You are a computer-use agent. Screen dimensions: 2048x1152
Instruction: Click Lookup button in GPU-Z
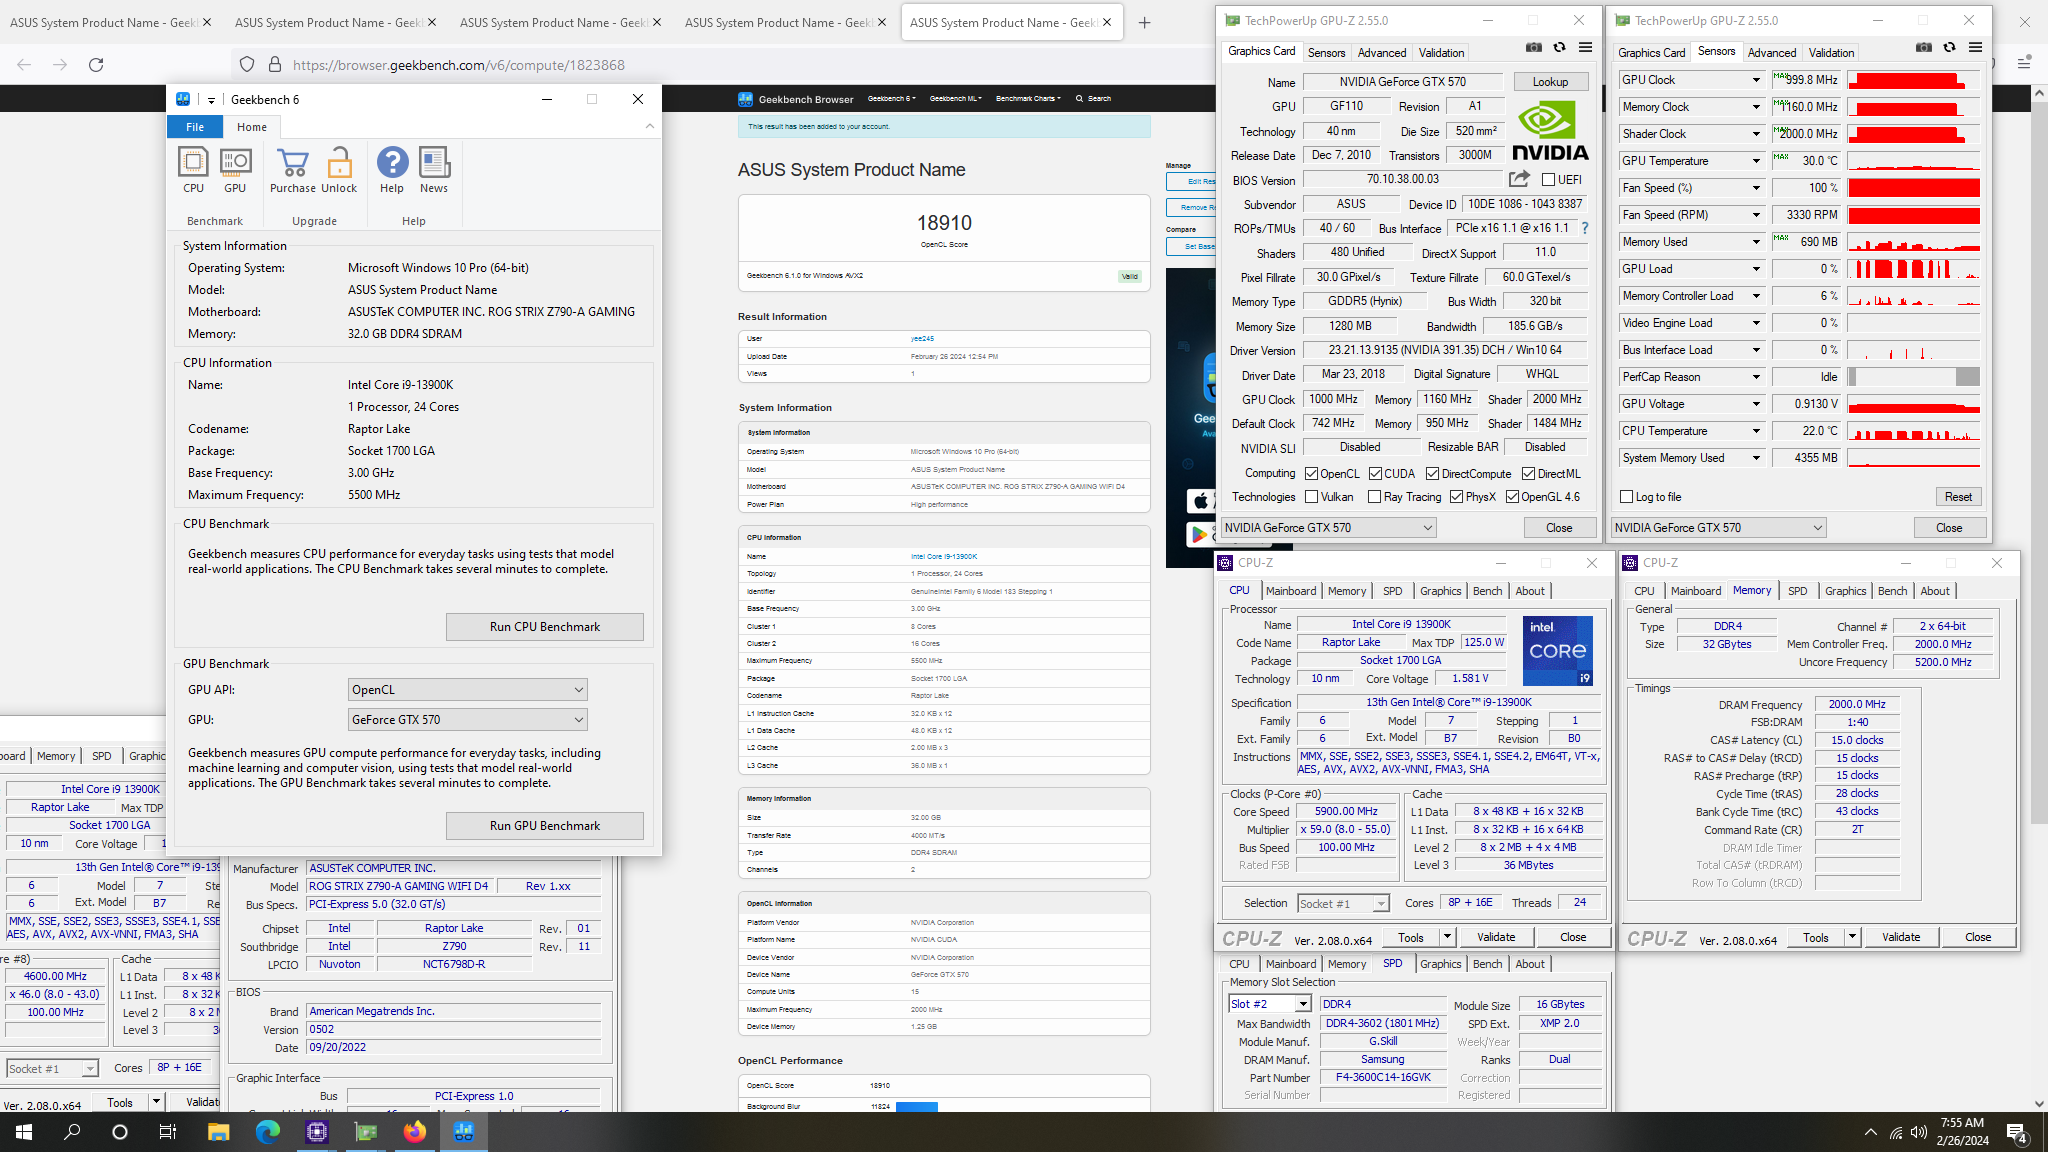pos(1550,82)
